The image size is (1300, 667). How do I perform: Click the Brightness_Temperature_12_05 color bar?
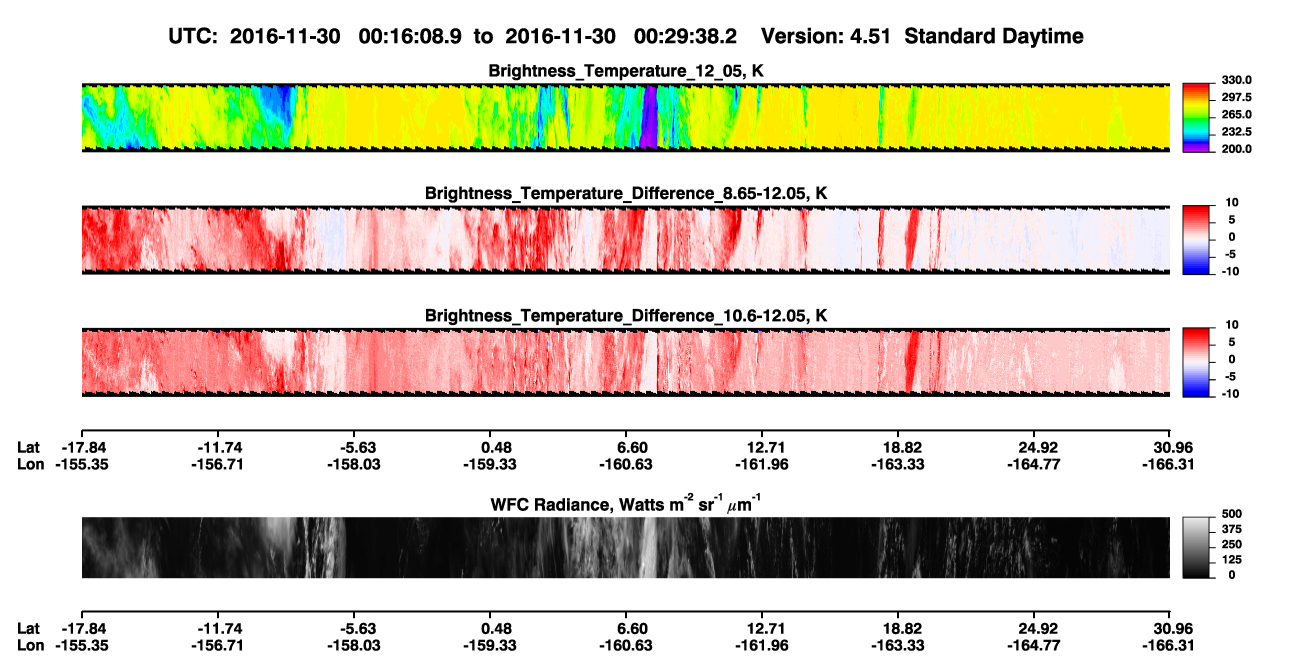pyautogui.click(x=1197, y=118)
